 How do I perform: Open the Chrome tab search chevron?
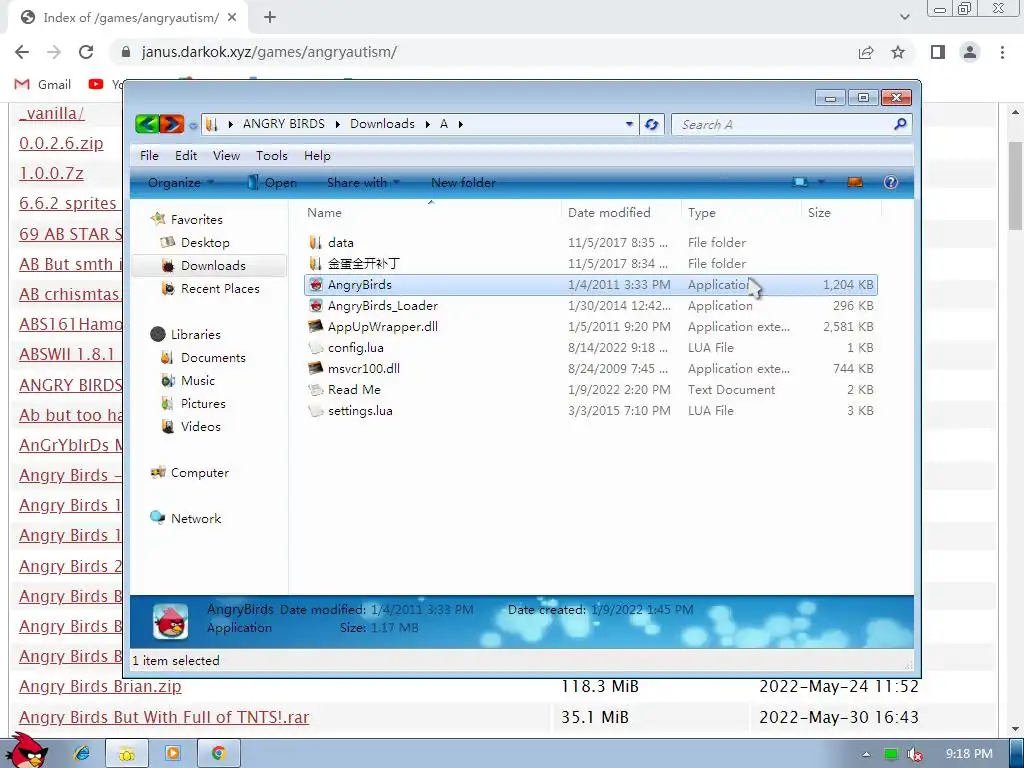[x=904, y=17]
